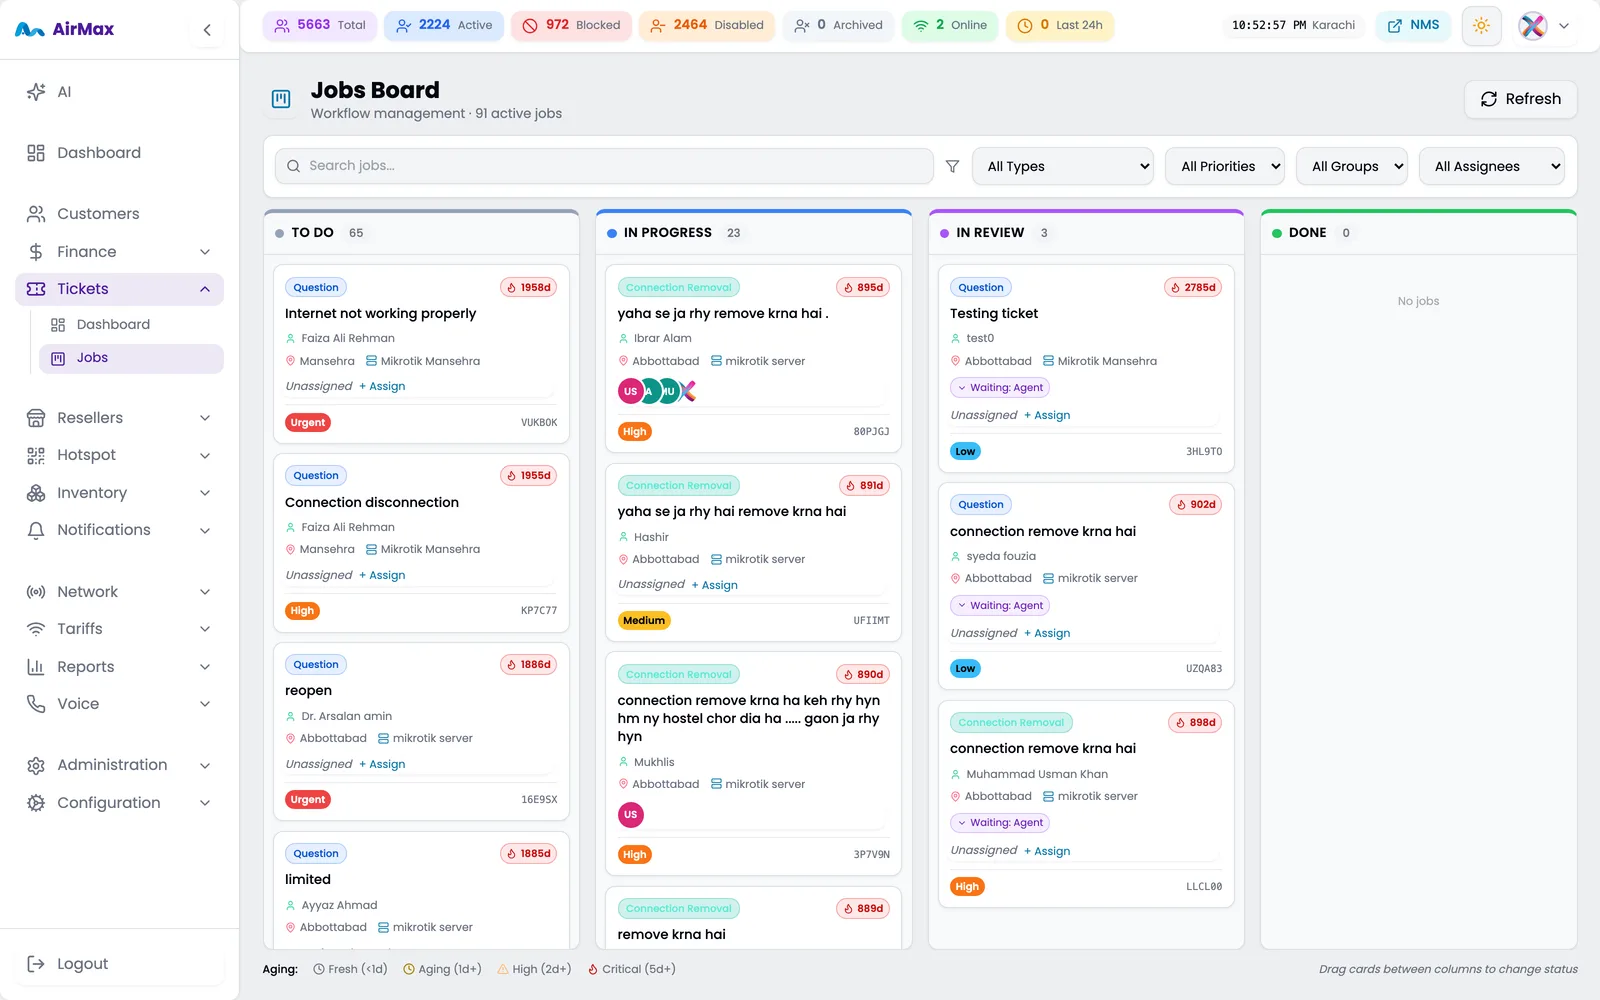Click the Search jobs input field
Screen dimensions: 1600x1000
(604, 166)
